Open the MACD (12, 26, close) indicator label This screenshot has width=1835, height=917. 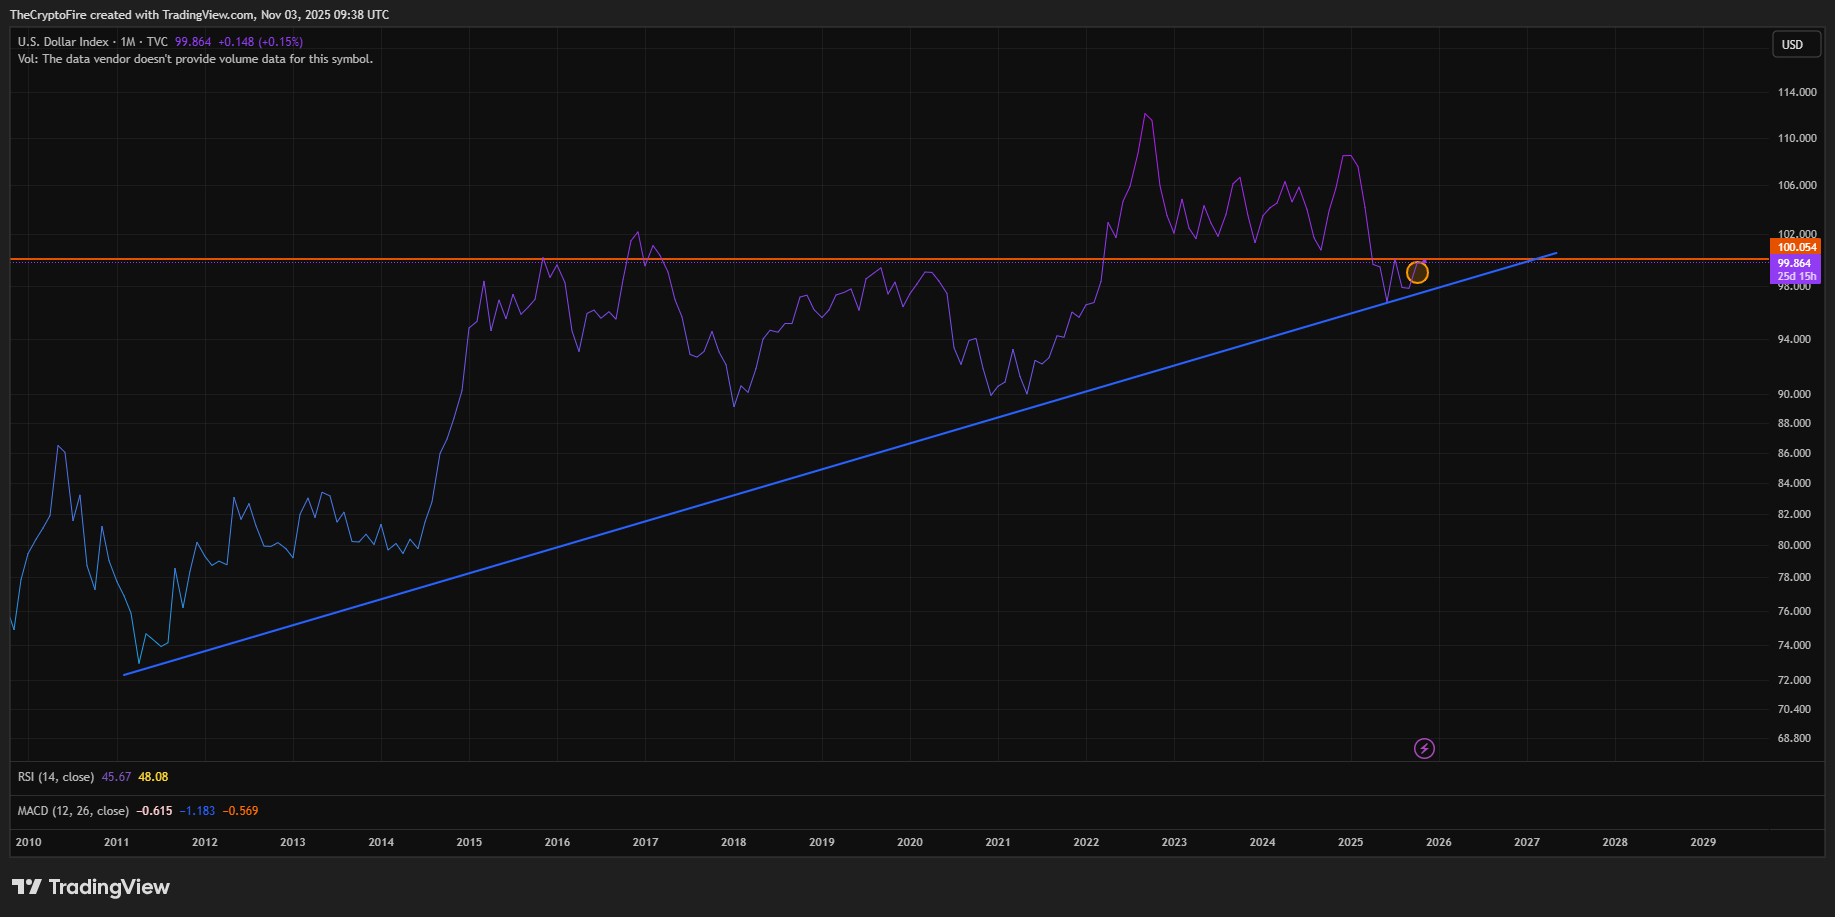(x=73, y=811)
